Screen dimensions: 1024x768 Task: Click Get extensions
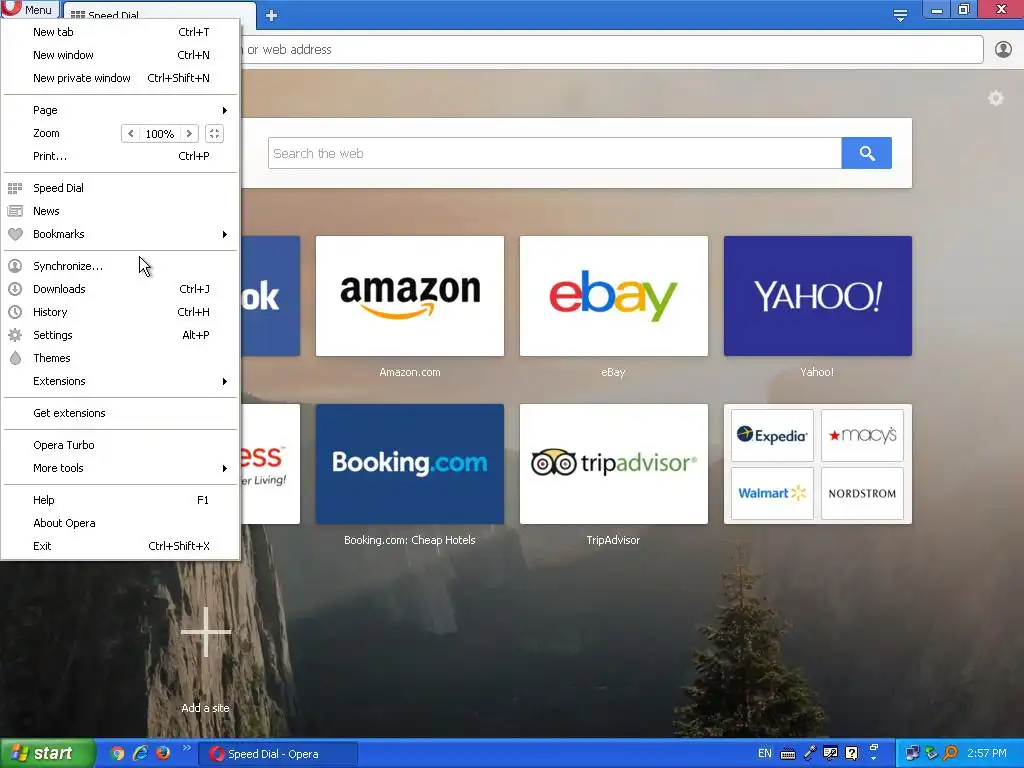click(121, 413)
